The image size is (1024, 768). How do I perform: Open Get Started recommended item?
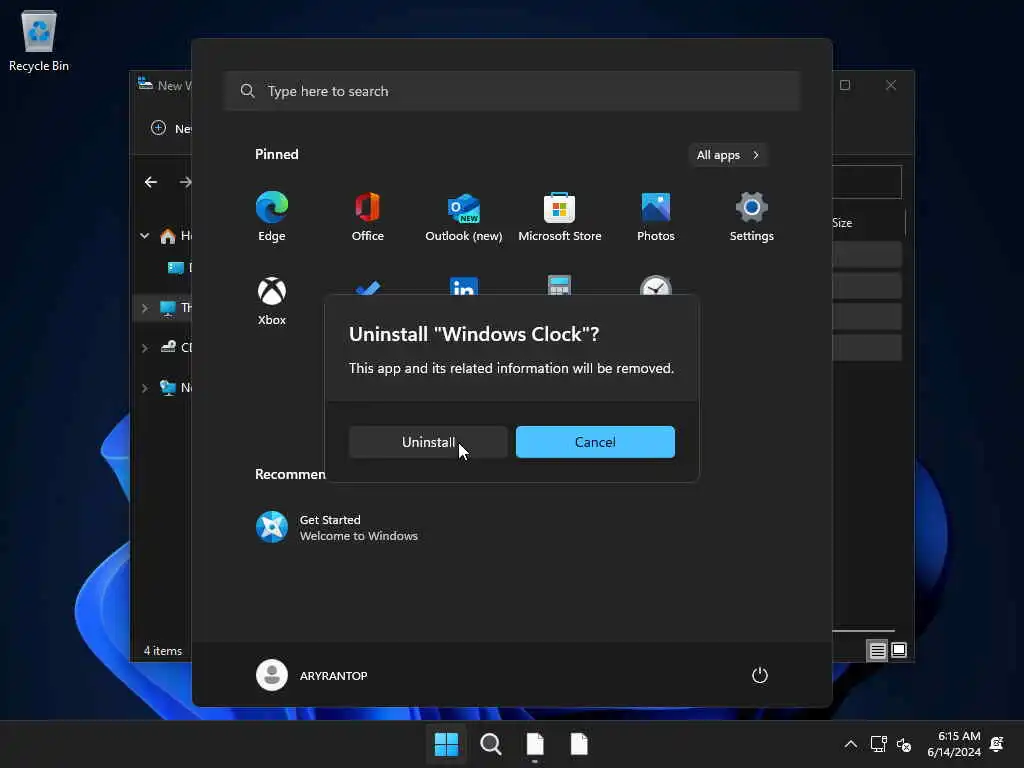[336, 527]
